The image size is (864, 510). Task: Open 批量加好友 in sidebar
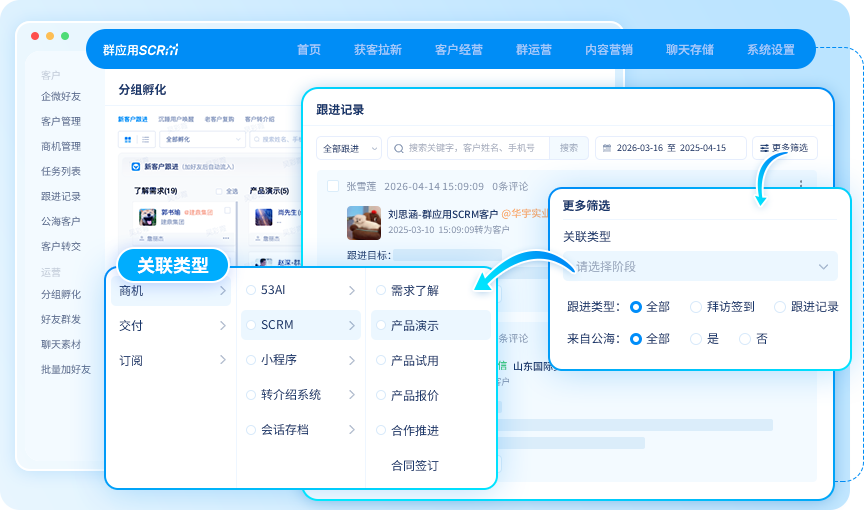coord(66,370)
